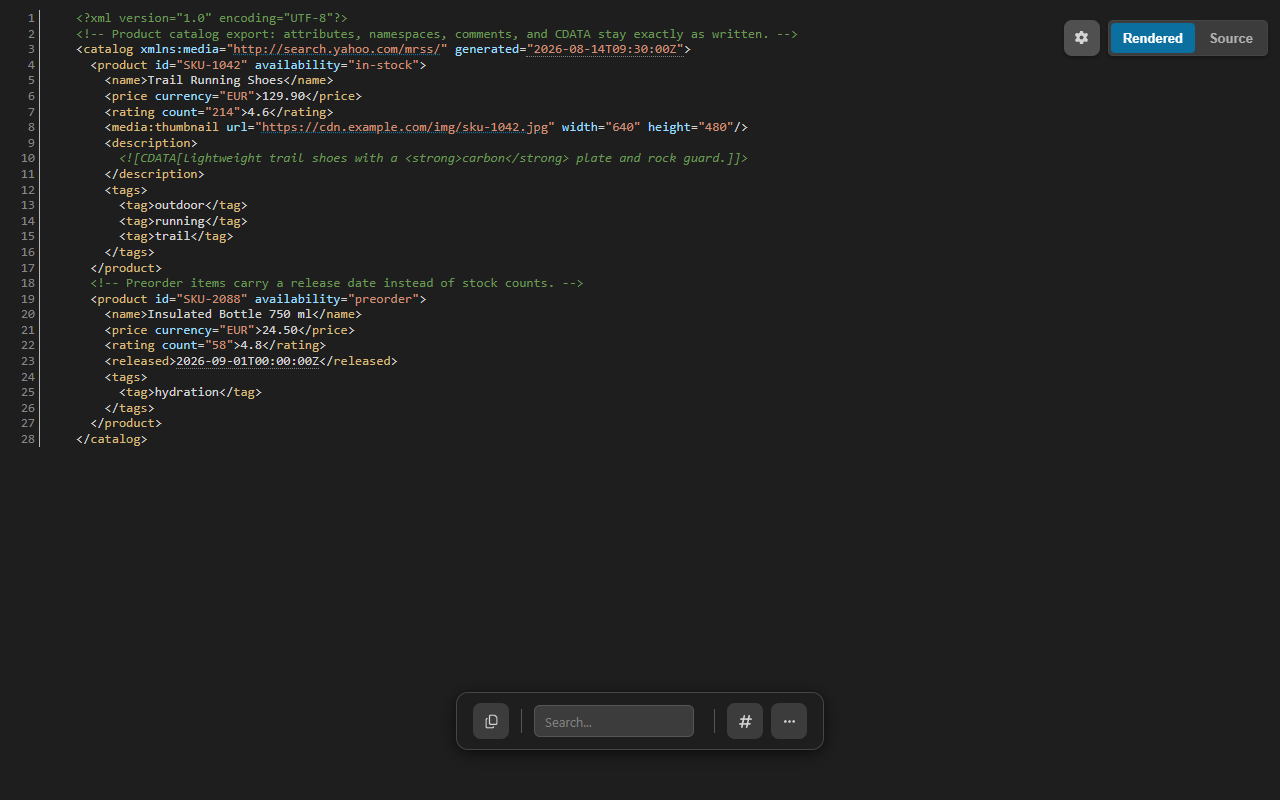The image size is (1280, 800).
Task: Switch to Source view
Action: coord(1231,38)
